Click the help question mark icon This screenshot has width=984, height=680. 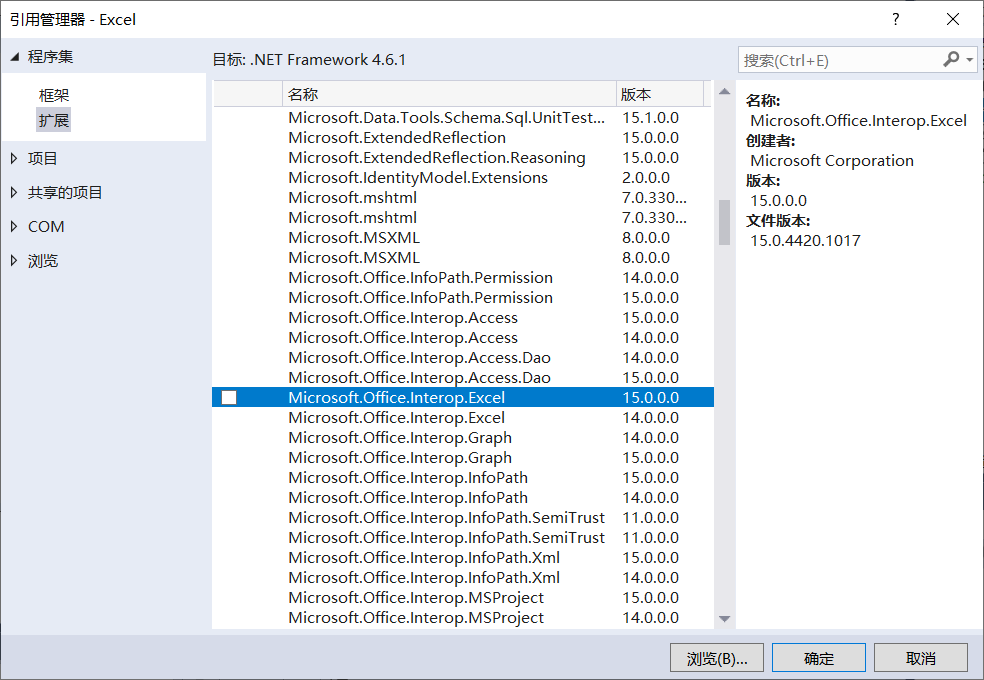tap(896, 19)
